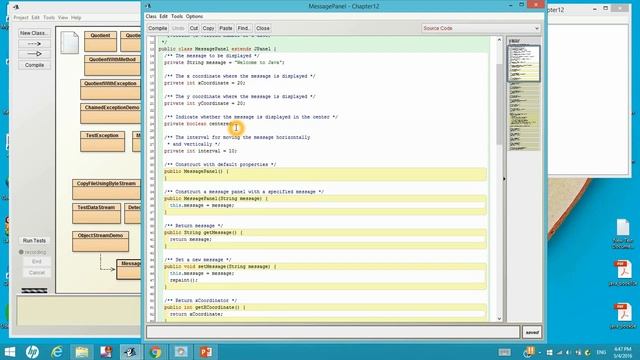Image resolution: width=640 pixels, height=360 pixels.
Task: Open the HP app on taskbar
Action: (x=32, y=352)
